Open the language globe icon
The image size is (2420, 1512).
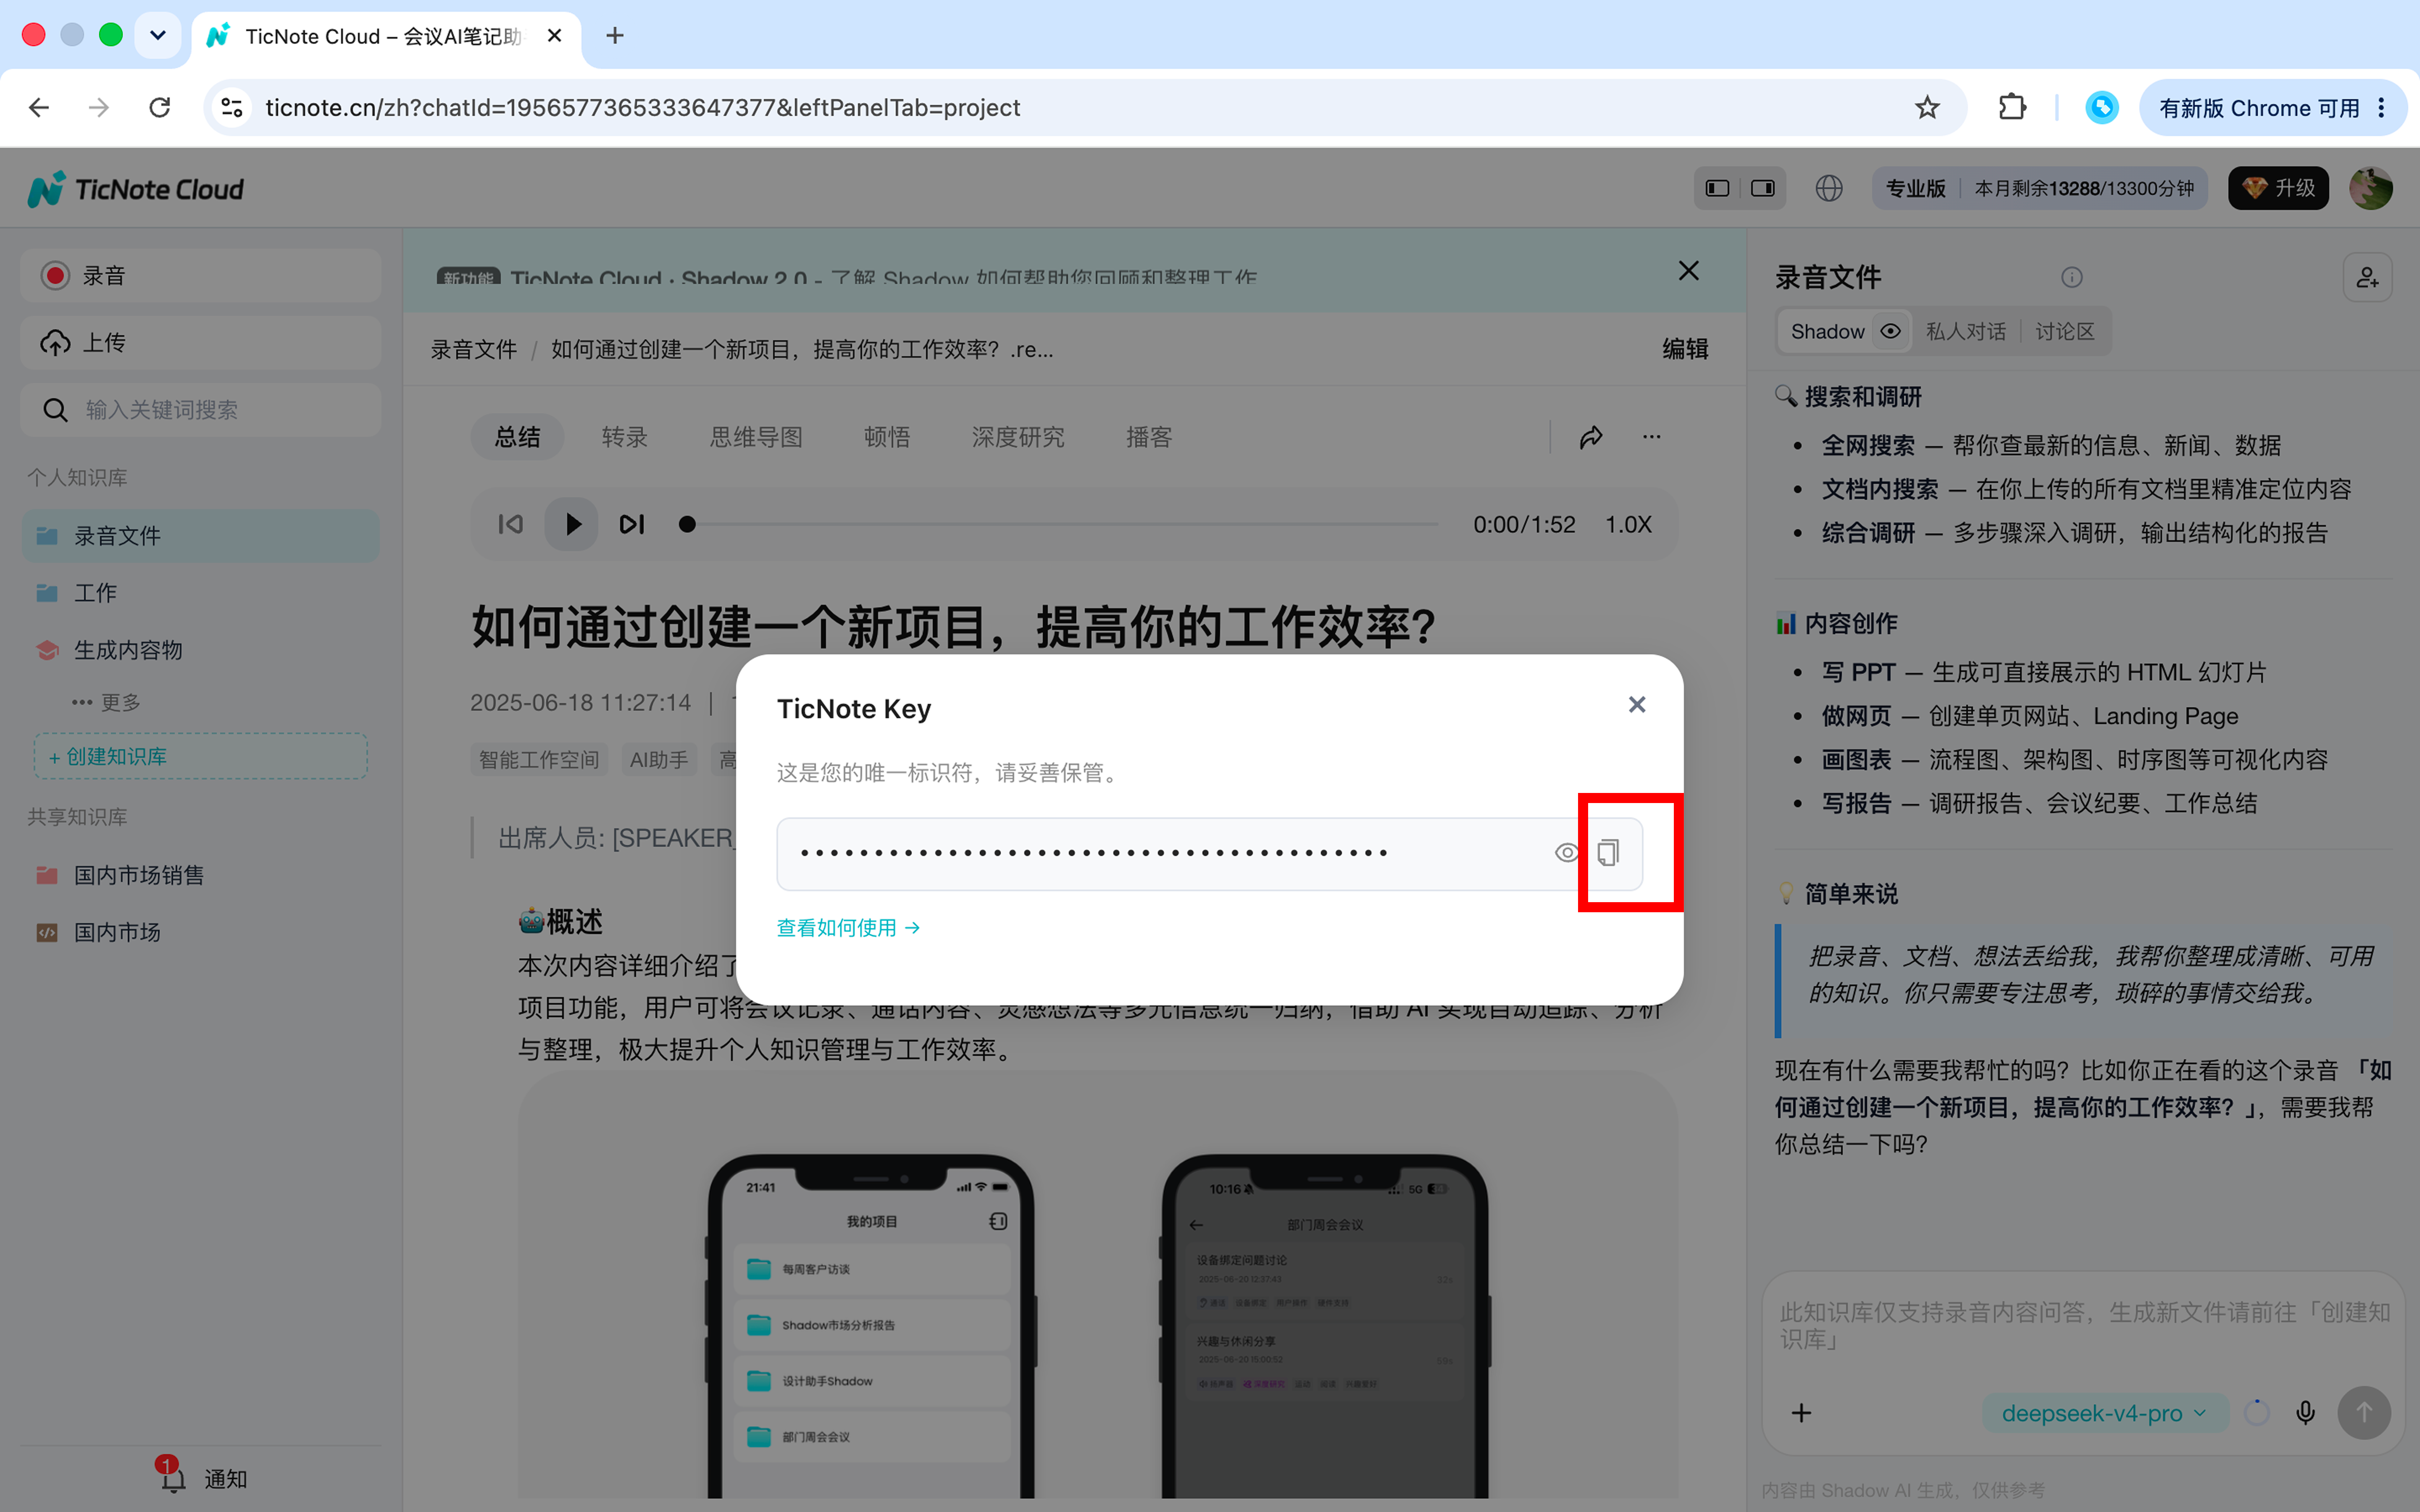(x=1829, y=188)
